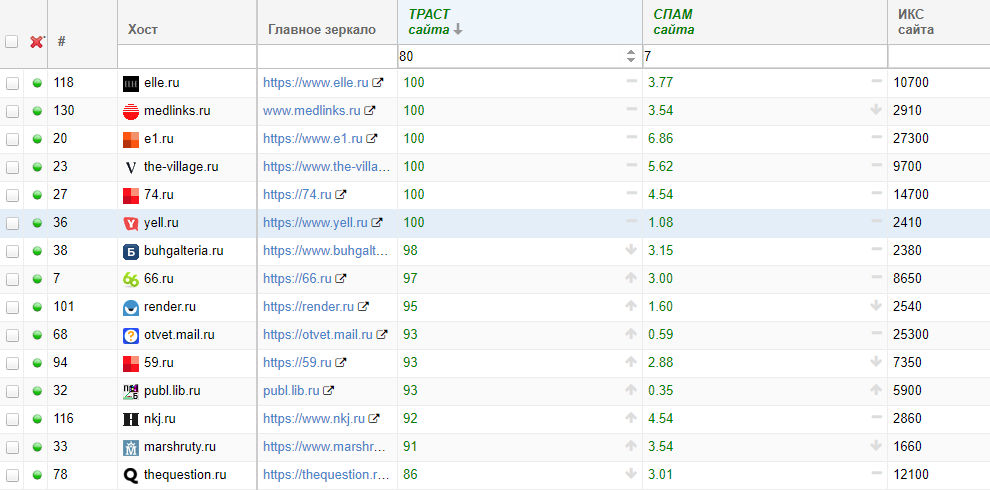This screenshot has width=990, height=490.
Task: Open the www.medlinks.ru link
Action: click(312, 111)
